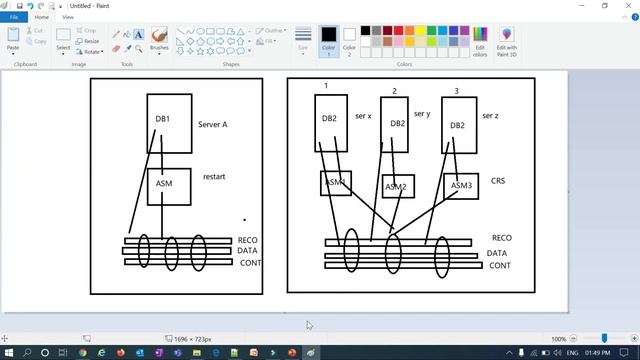Open Google Chrome from the taskbar

pyautogui.click(x=83, y=352)
